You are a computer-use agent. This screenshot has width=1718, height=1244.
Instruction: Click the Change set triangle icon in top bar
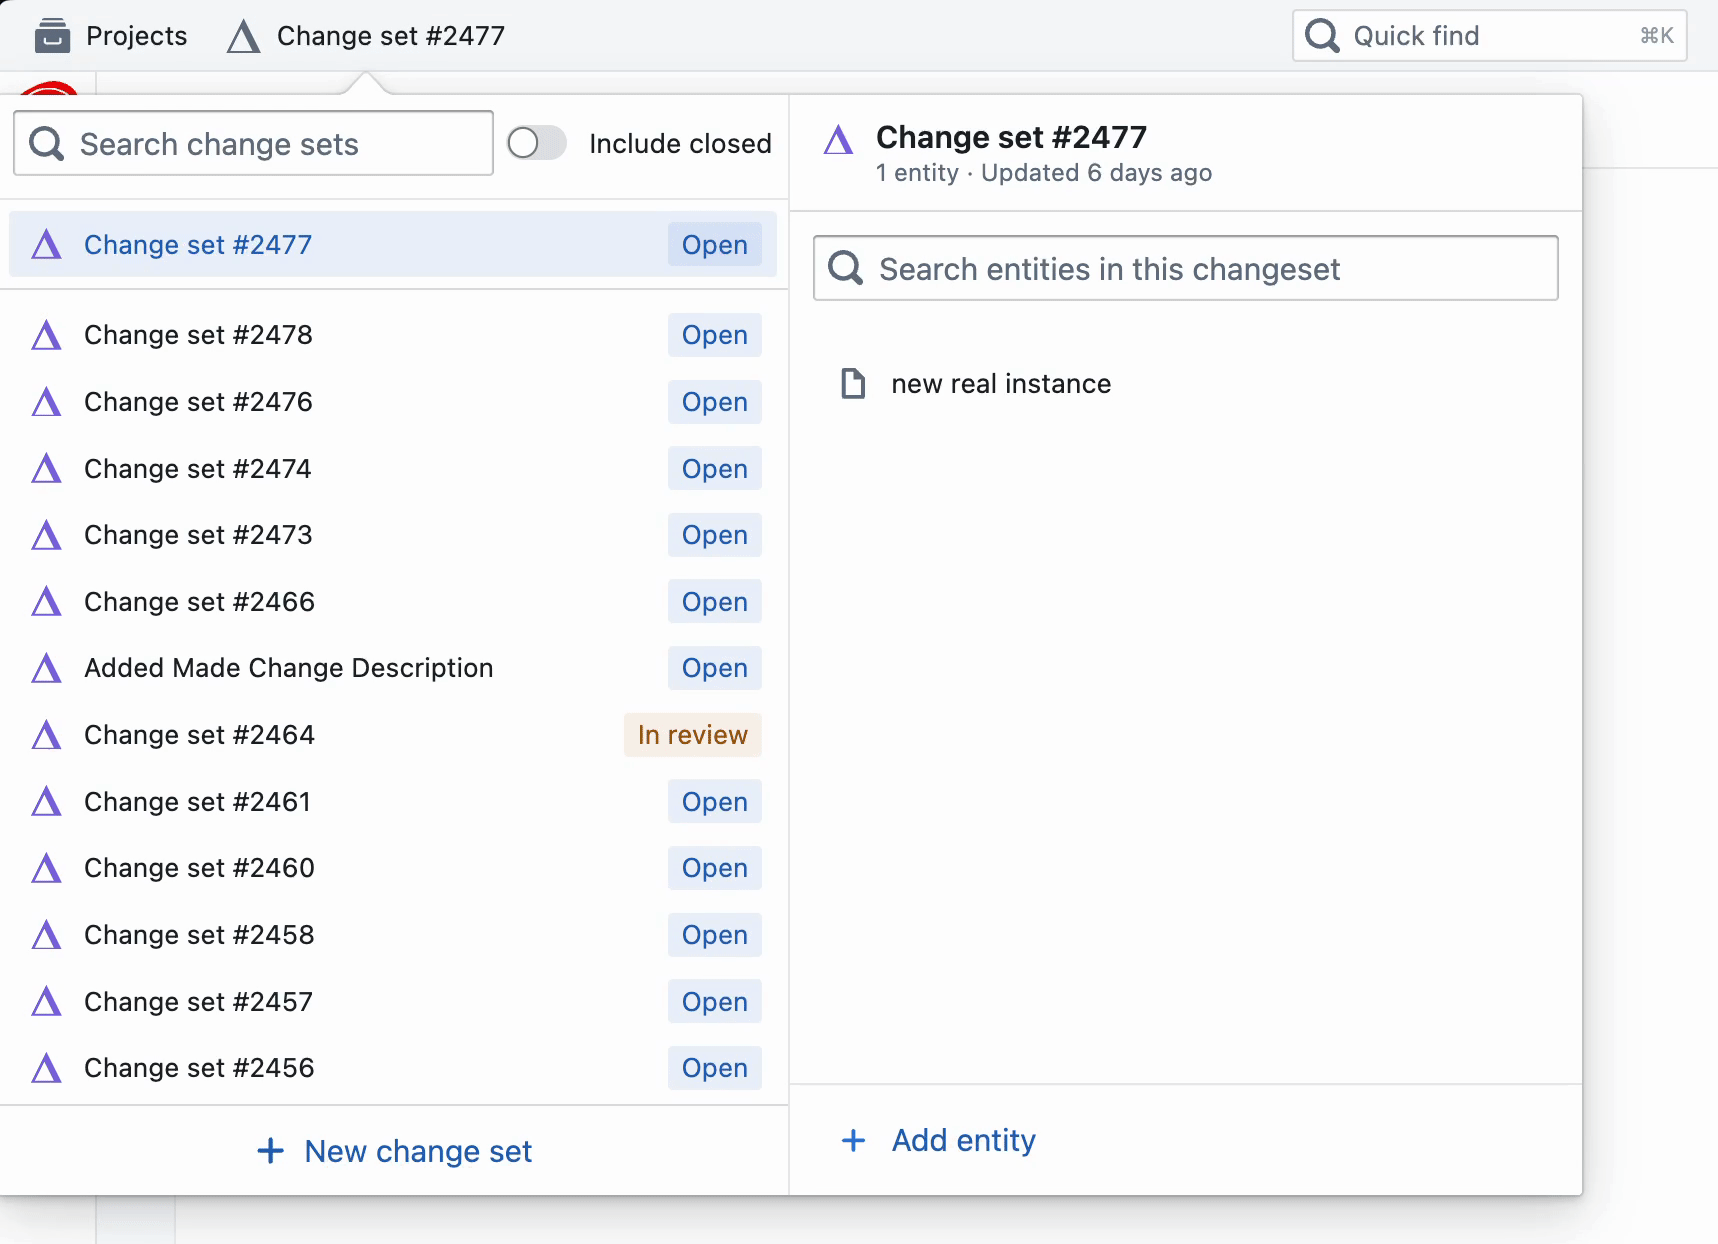[x=242, y=35]
